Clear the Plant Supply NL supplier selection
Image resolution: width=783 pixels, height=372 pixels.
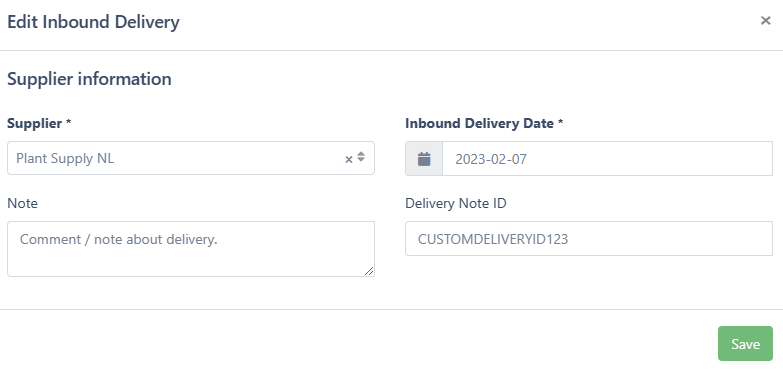coord(349,159)
